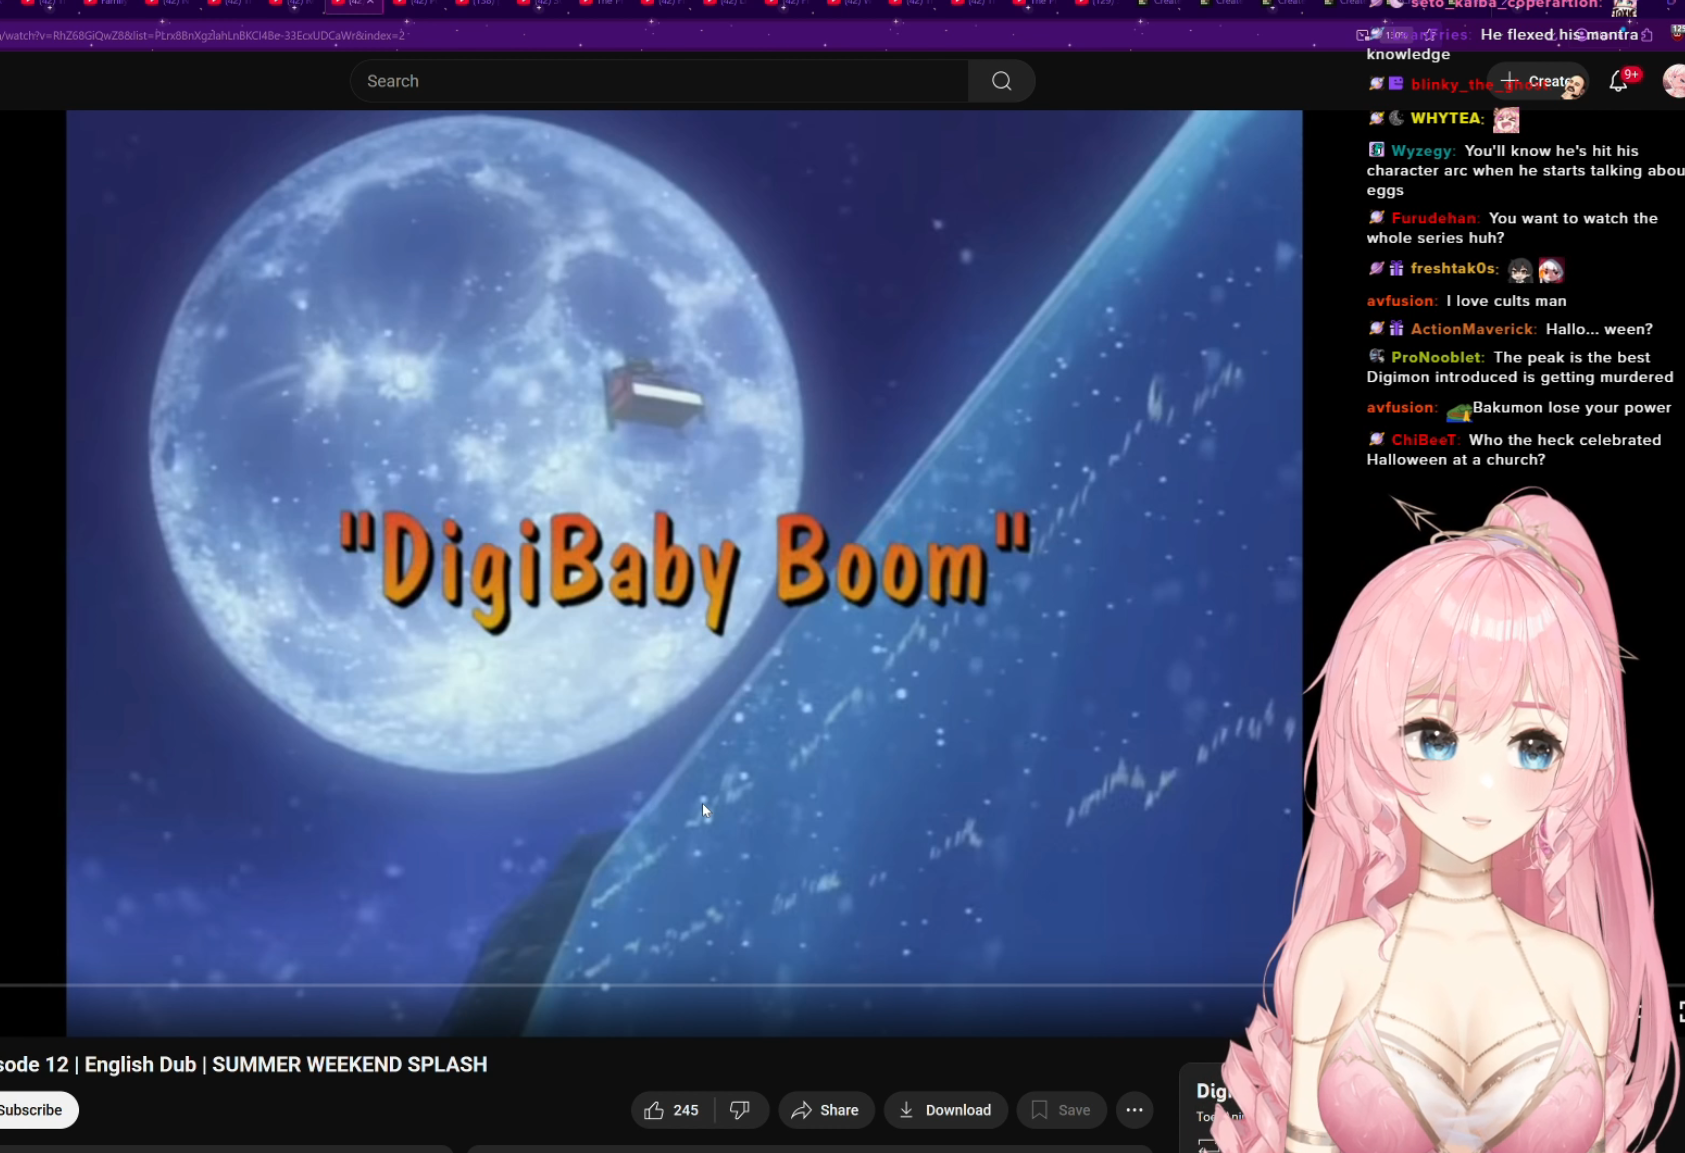
Task: Share this video
Action: coord(826,1110)
